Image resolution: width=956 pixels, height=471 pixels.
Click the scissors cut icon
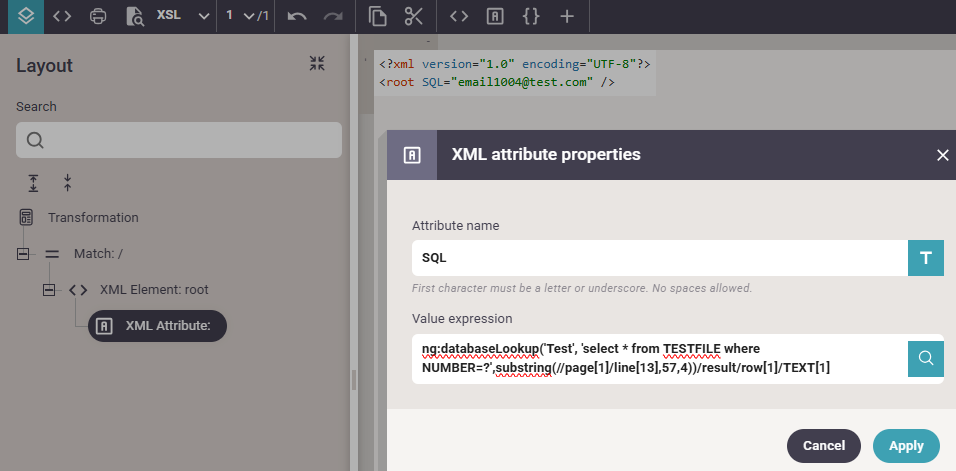(413, 16)
